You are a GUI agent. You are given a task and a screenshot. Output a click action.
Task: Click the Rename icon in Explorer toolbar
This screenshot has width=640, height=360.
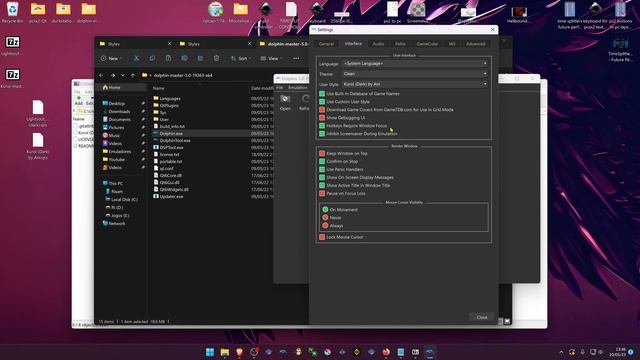pos(184,58)
